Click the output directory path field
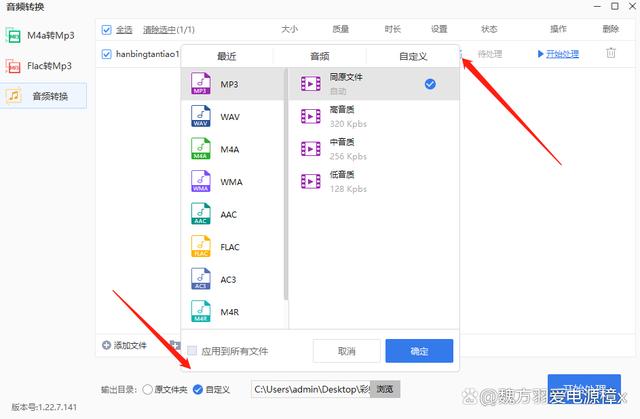The image size is (640, 419). (312, 389)
